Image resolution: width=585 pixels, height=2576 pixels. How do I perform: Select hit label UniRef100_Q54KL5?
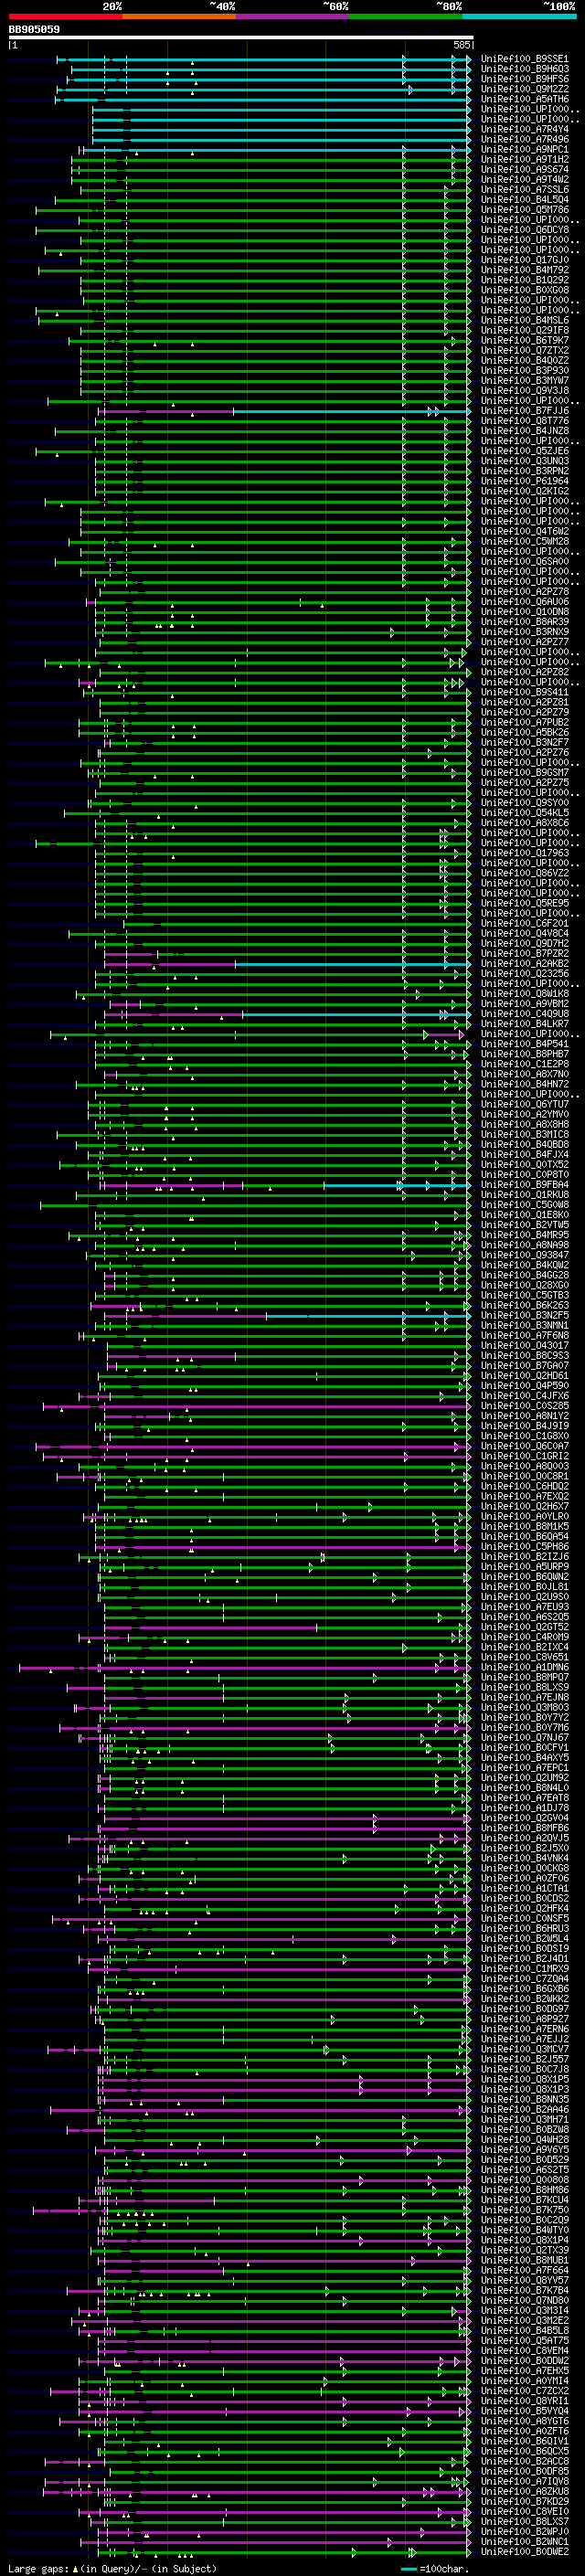tap(525, 812)
